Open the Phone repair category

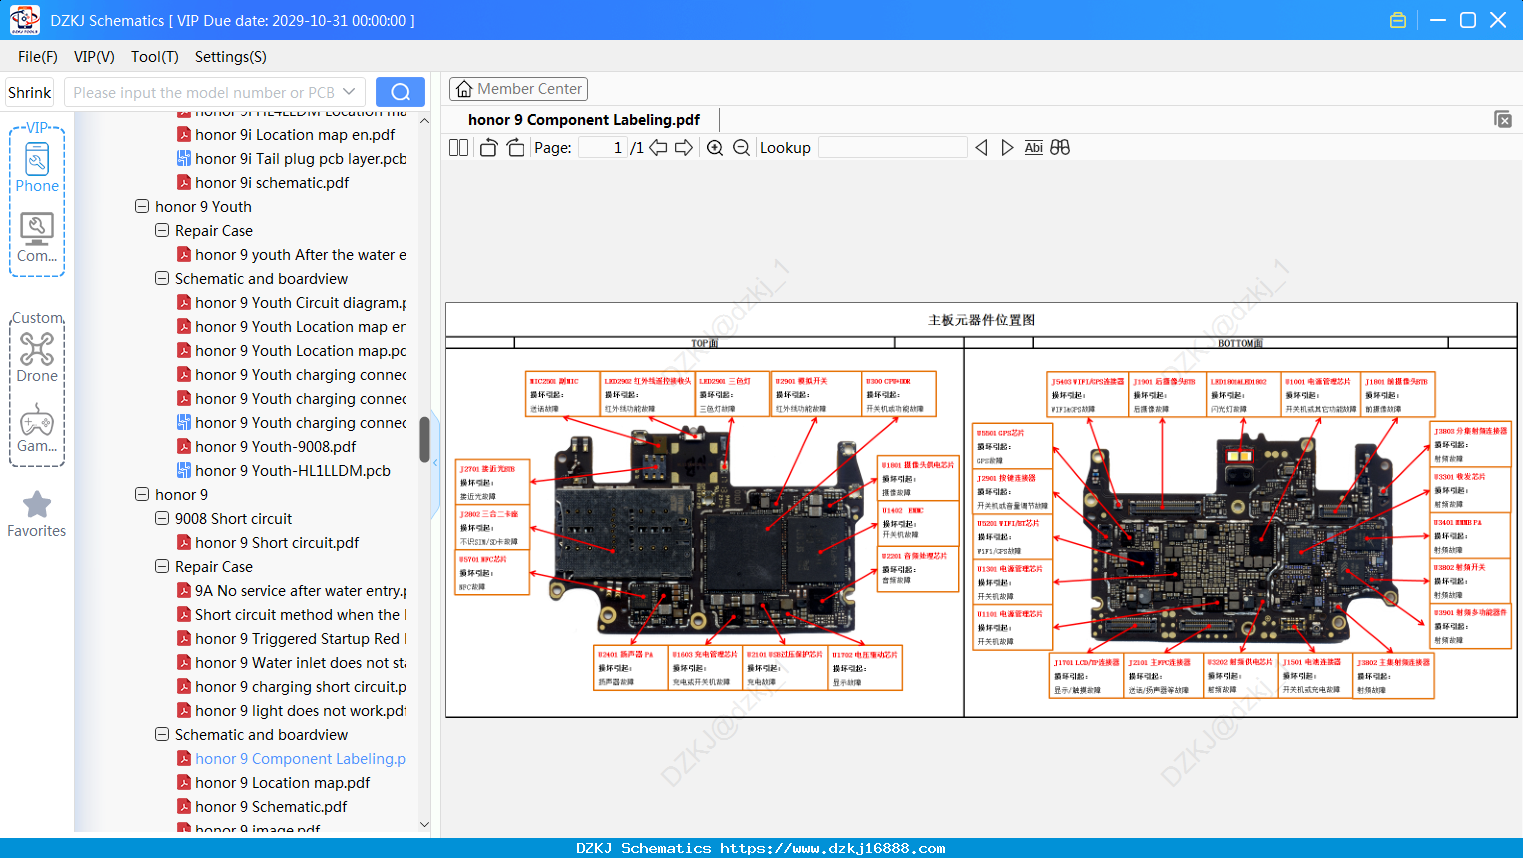coord(37,167)
